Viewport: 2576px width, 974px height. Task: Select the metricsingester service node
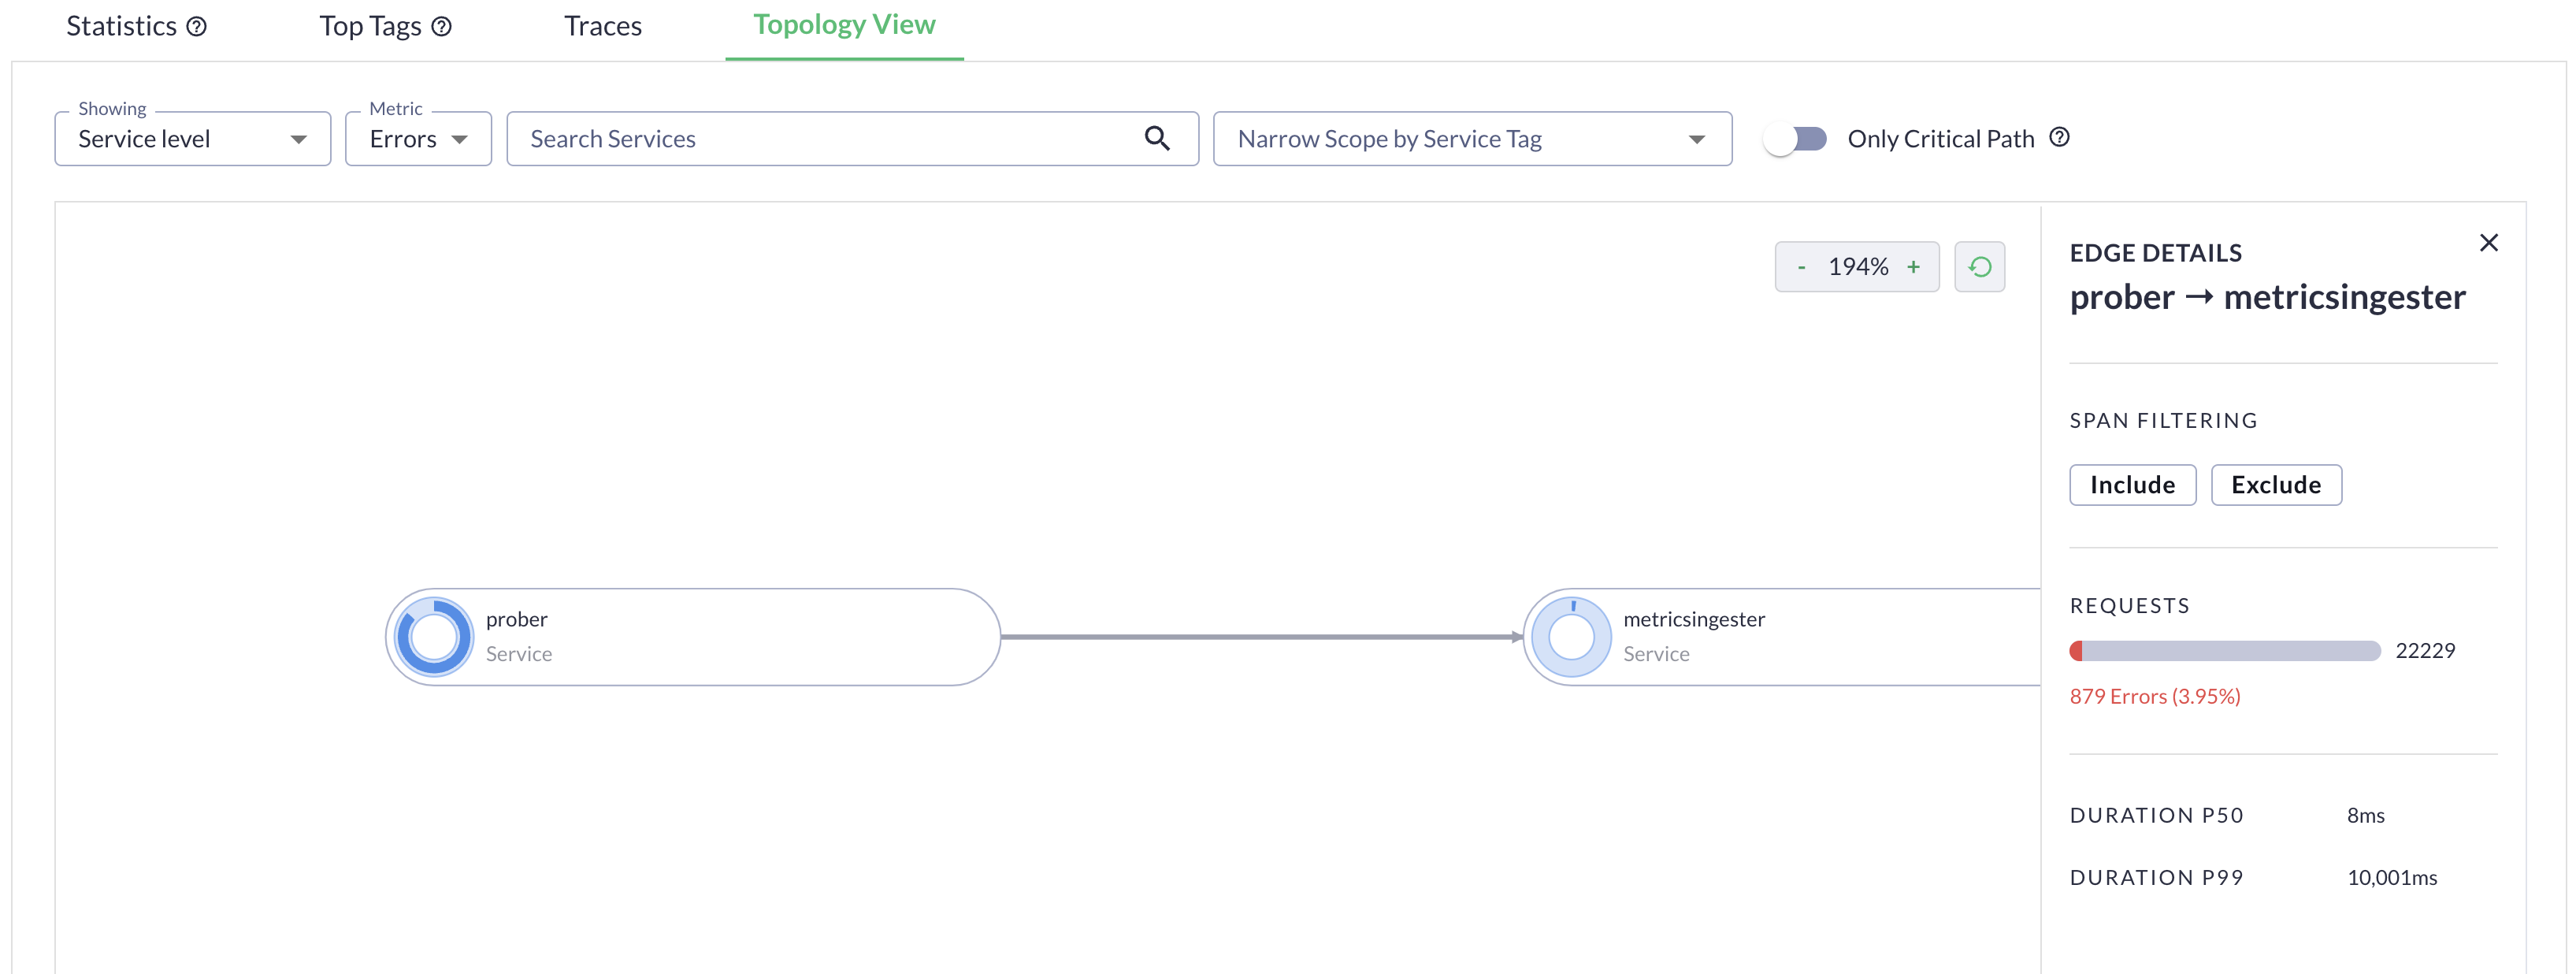coord(1782,637)
